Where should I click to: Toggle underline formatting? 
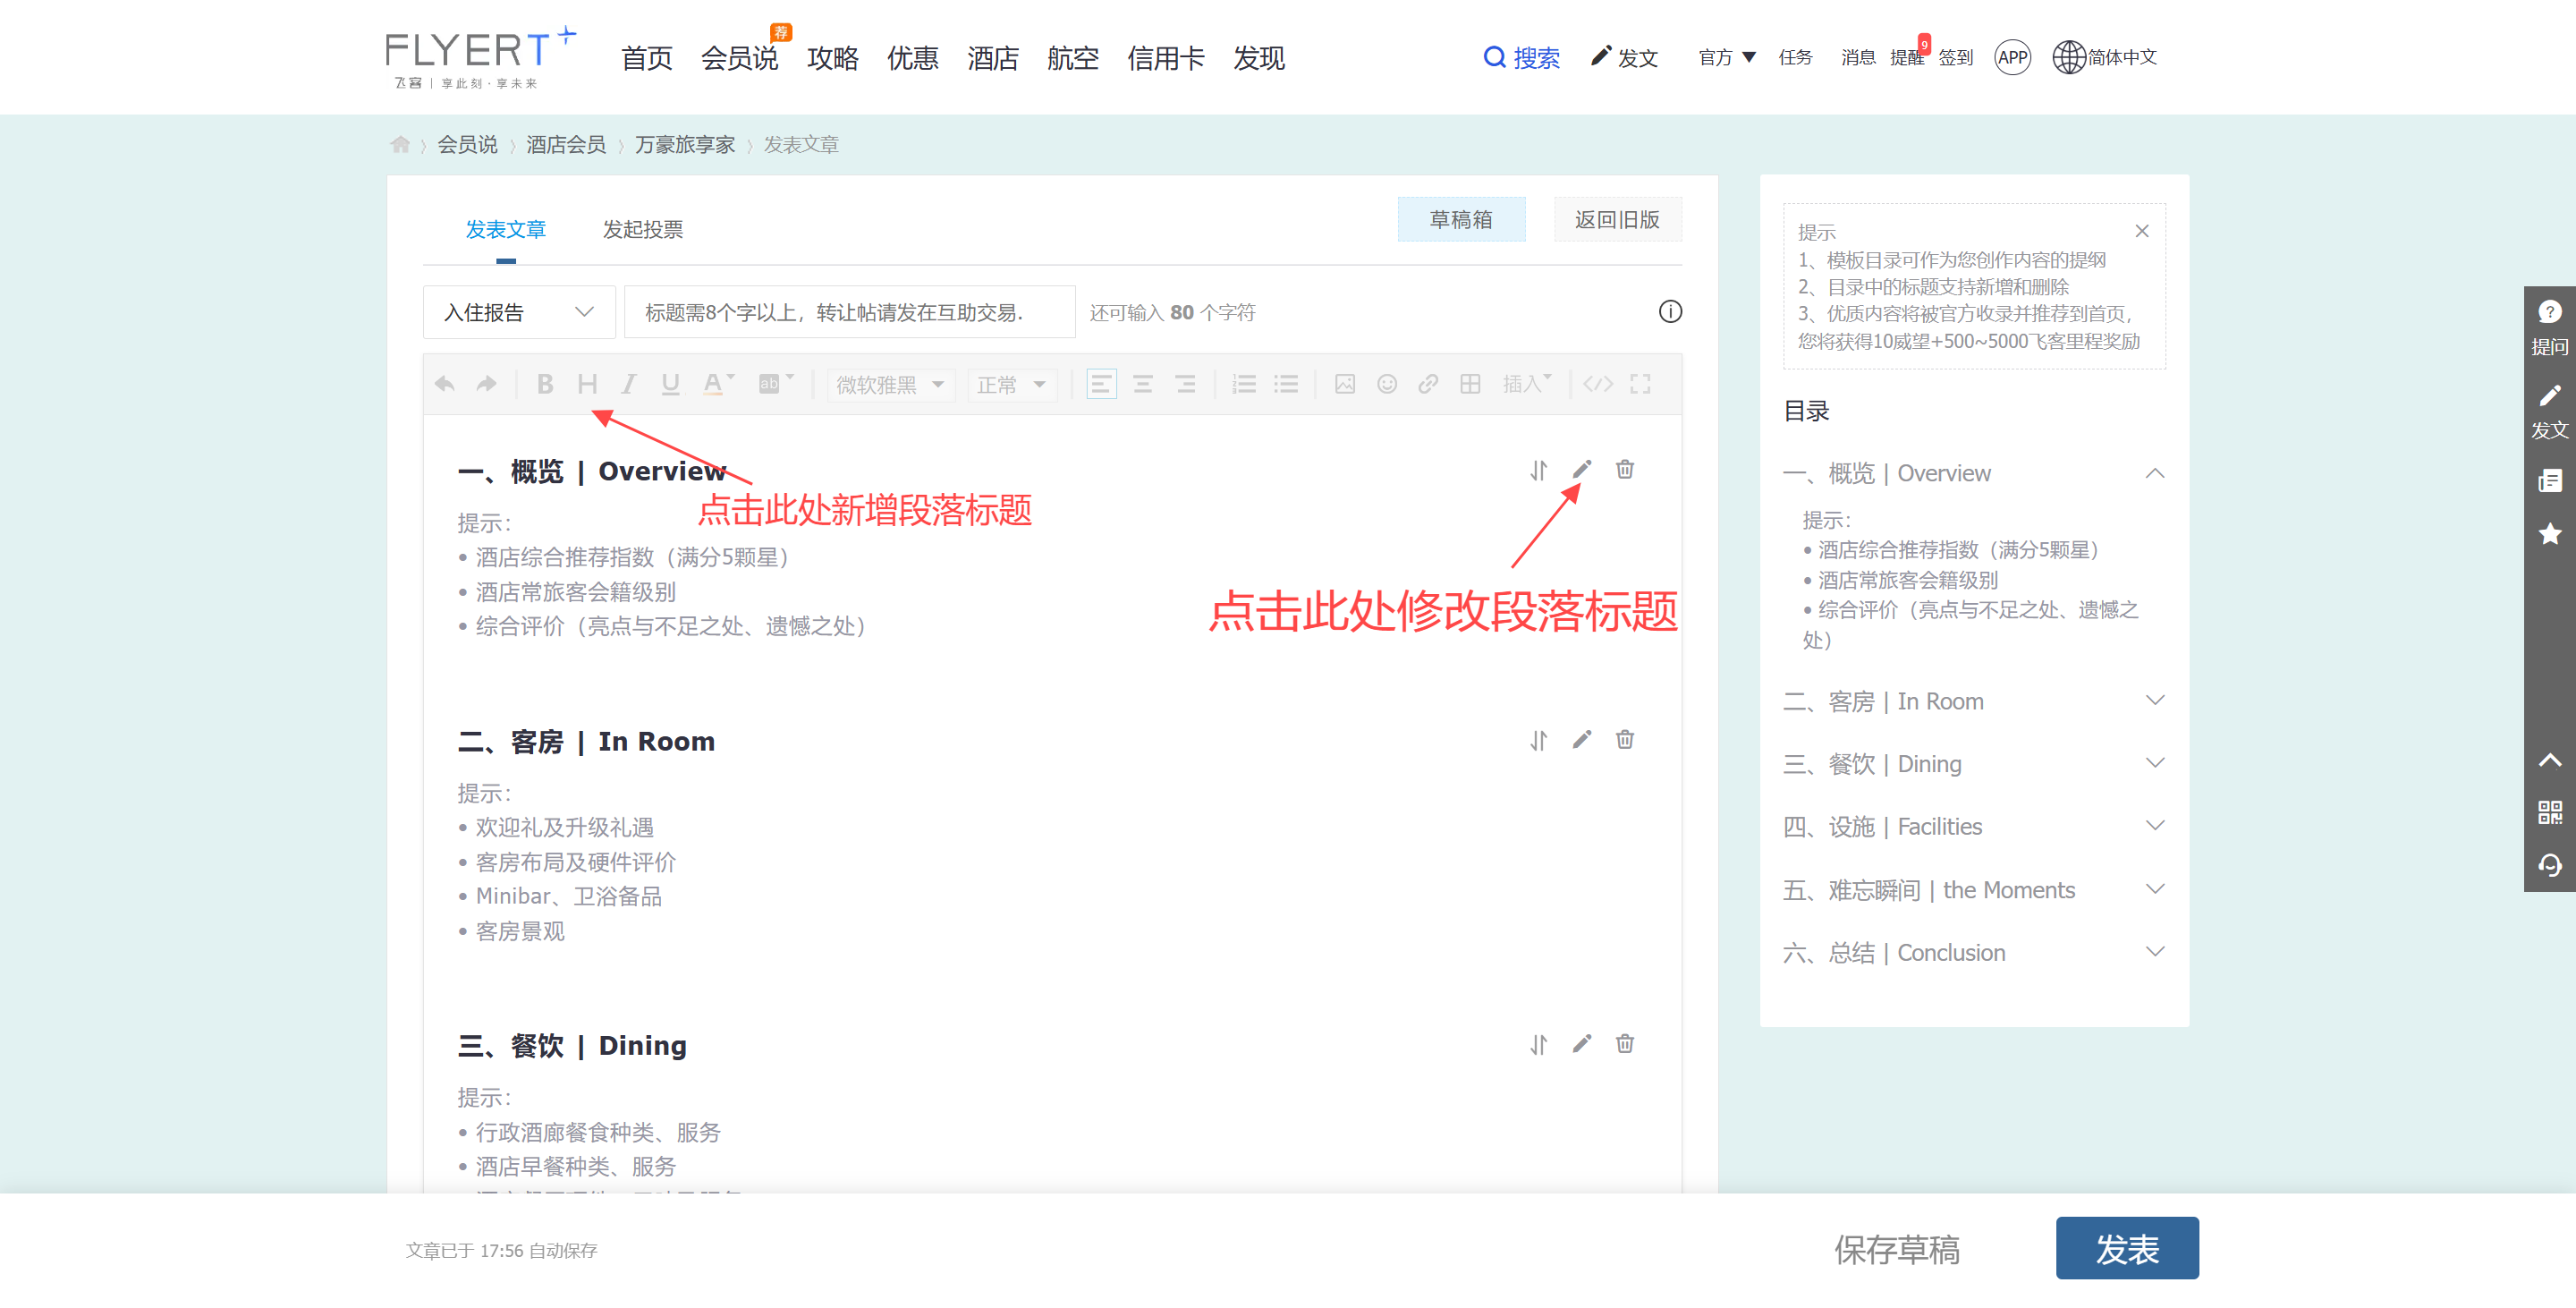point(670,384)
